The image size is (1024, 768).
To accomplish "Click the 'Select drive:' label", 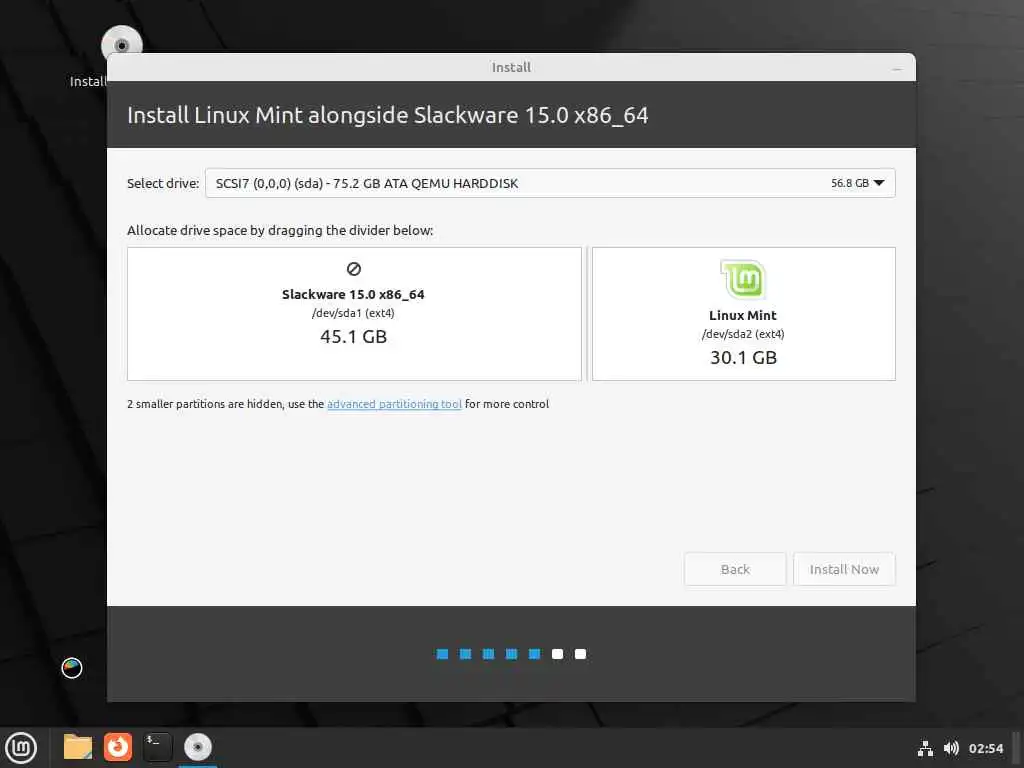I will pos(163,184).
